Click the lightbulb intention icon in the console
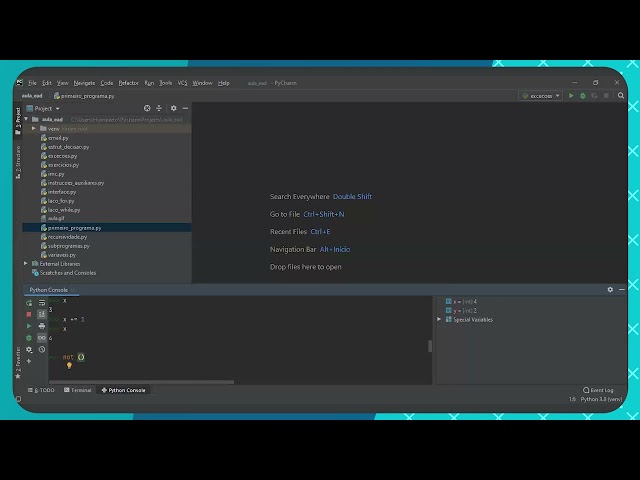 click(69, 366)
